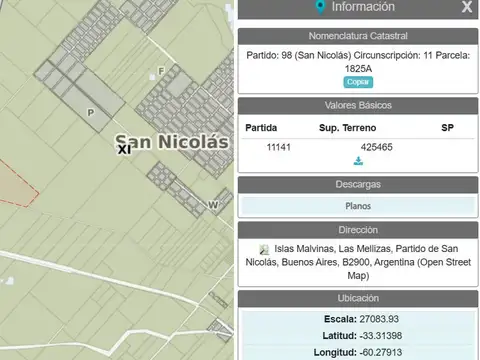Viewport: 480px width, 360px height.
Task: Click the section labeled F on map
Action: coord(161,71)
